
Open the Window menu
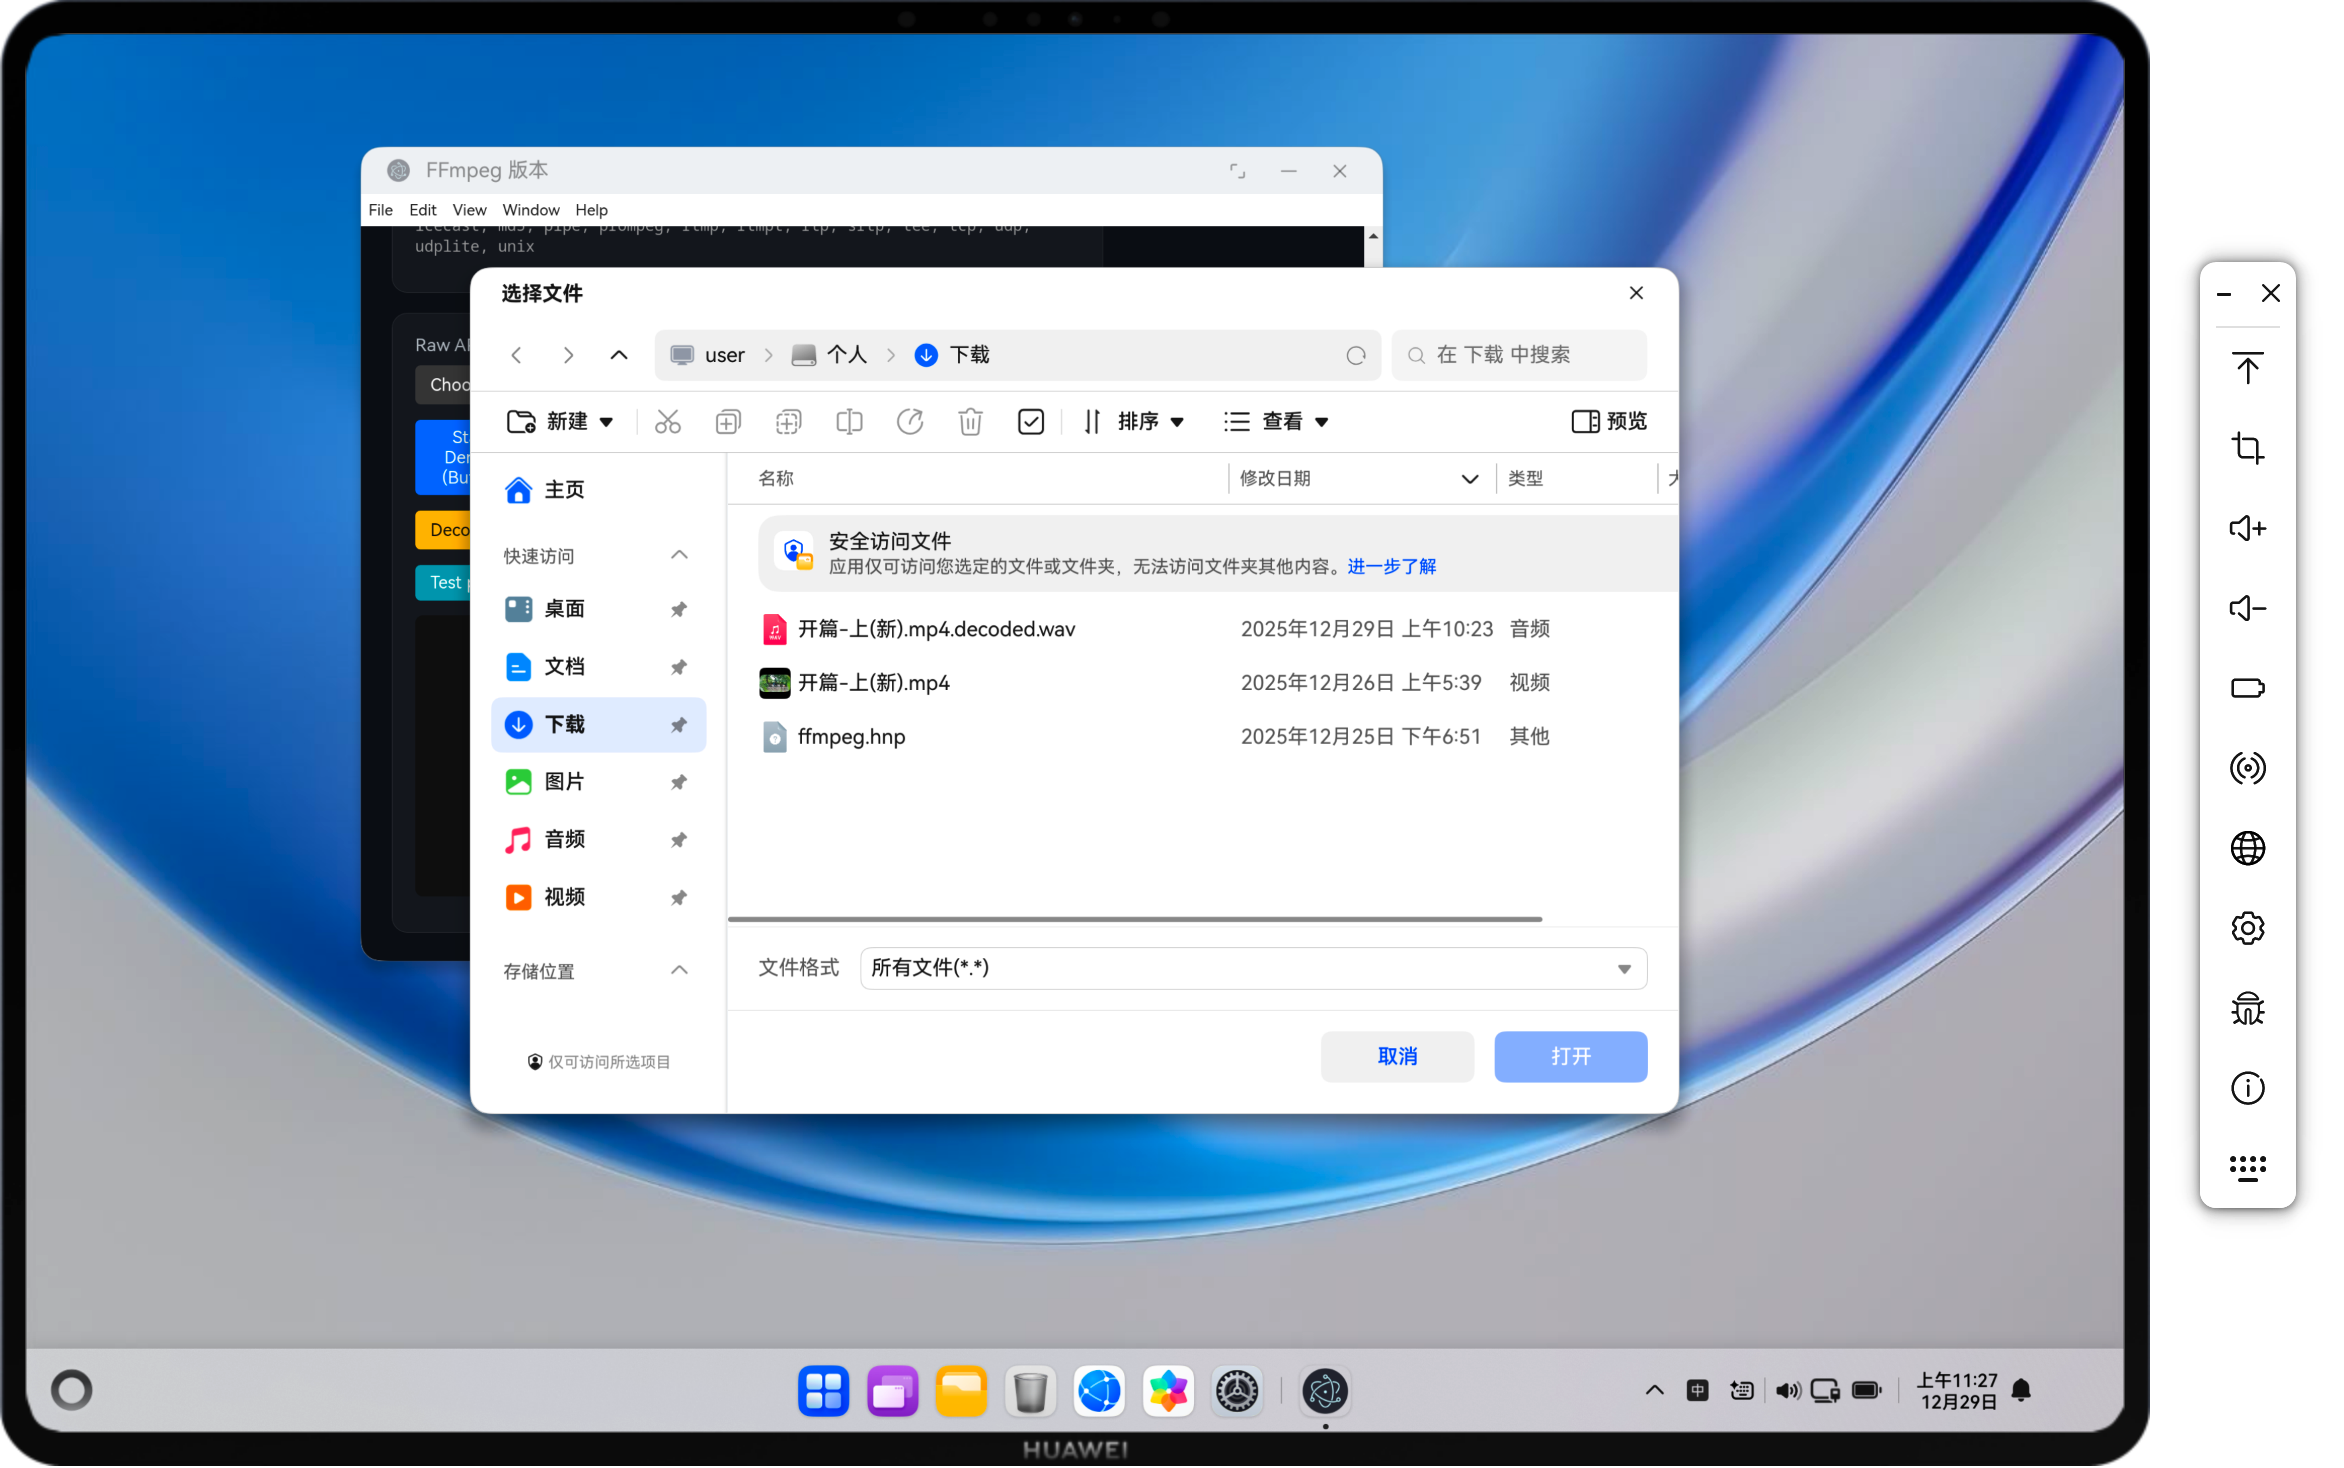tap(530, 210)
